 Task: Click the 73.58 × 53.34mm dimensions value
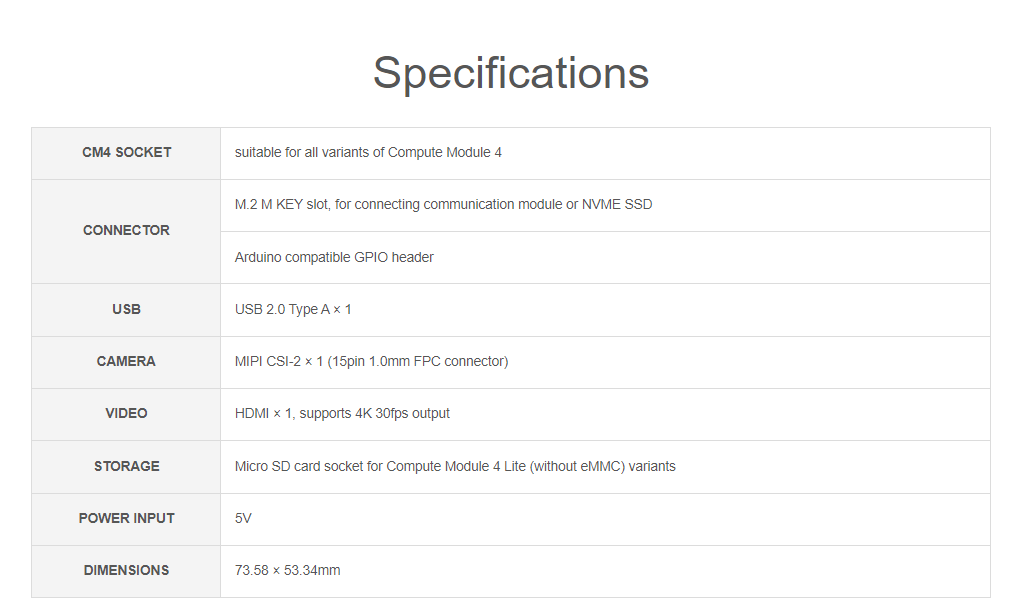pos(288,570)
